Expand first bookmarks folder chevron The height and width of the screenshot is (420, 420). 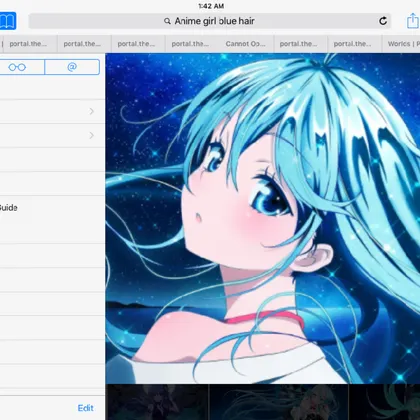(x=92, y=111)
